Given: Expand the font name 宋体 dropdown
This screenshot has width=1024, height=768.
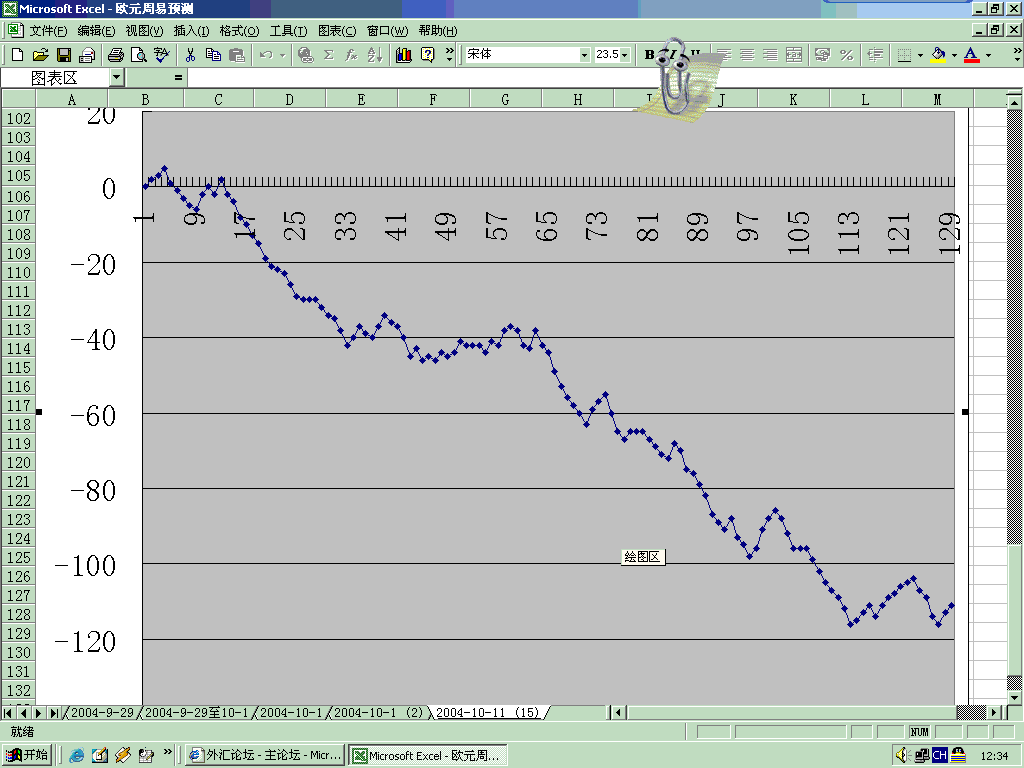Looking at the screenshot, I should coord(584,55).
